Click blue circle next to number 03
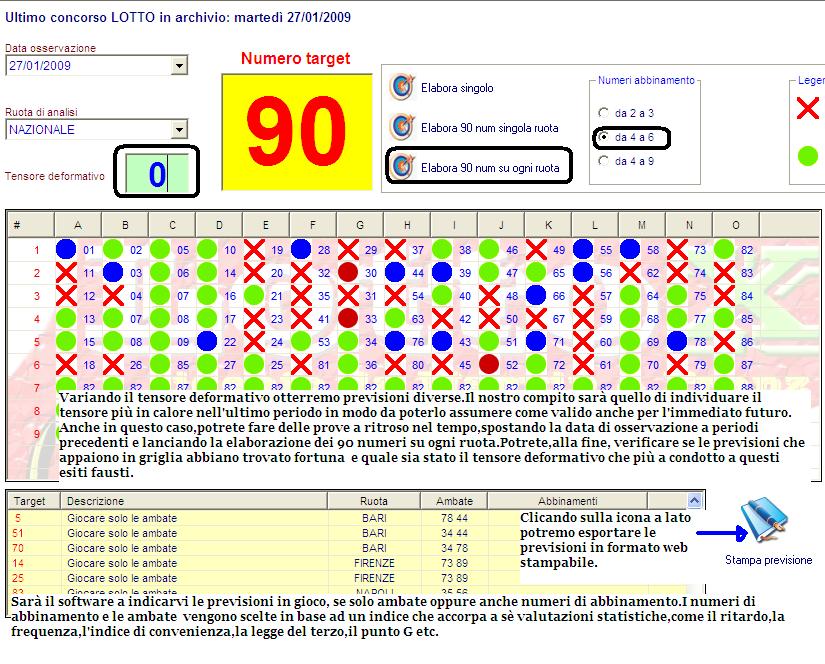The height and width of the screenshot is (664, 825). (113, 273)
